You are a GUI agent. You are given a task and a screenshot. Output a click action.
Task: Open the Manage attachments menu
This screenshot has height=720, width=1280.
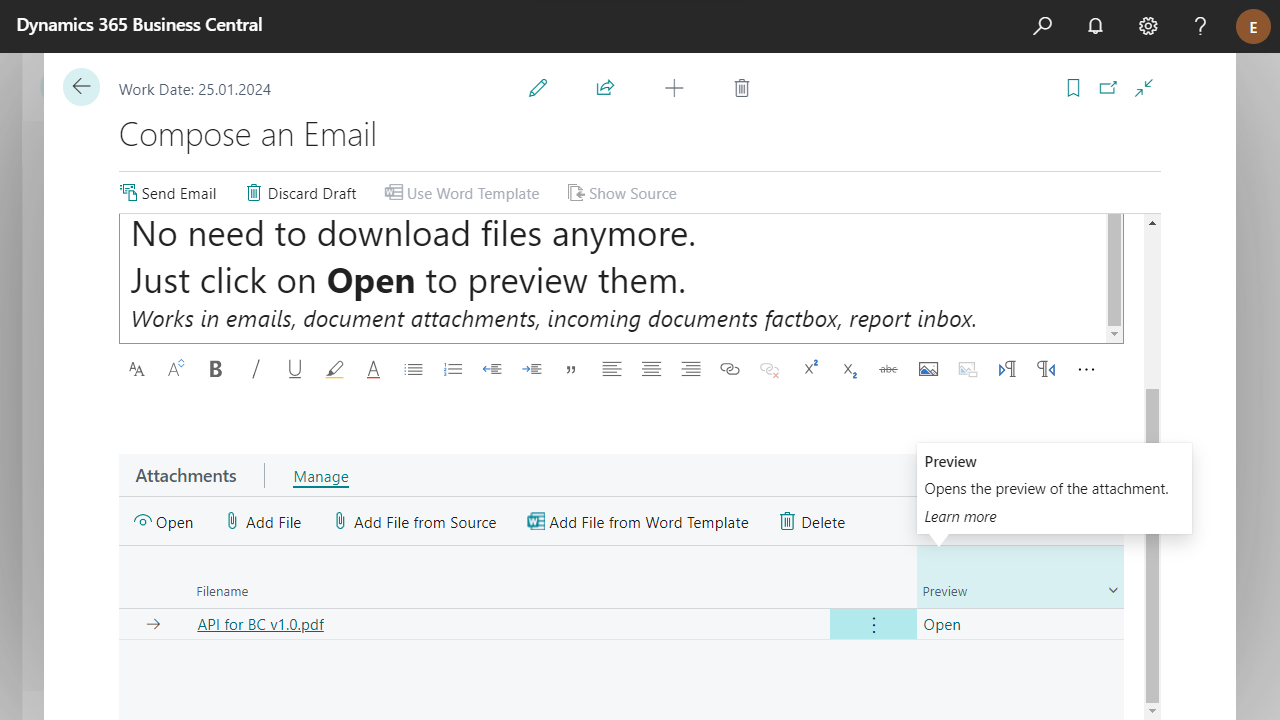(x=321, y=477)
